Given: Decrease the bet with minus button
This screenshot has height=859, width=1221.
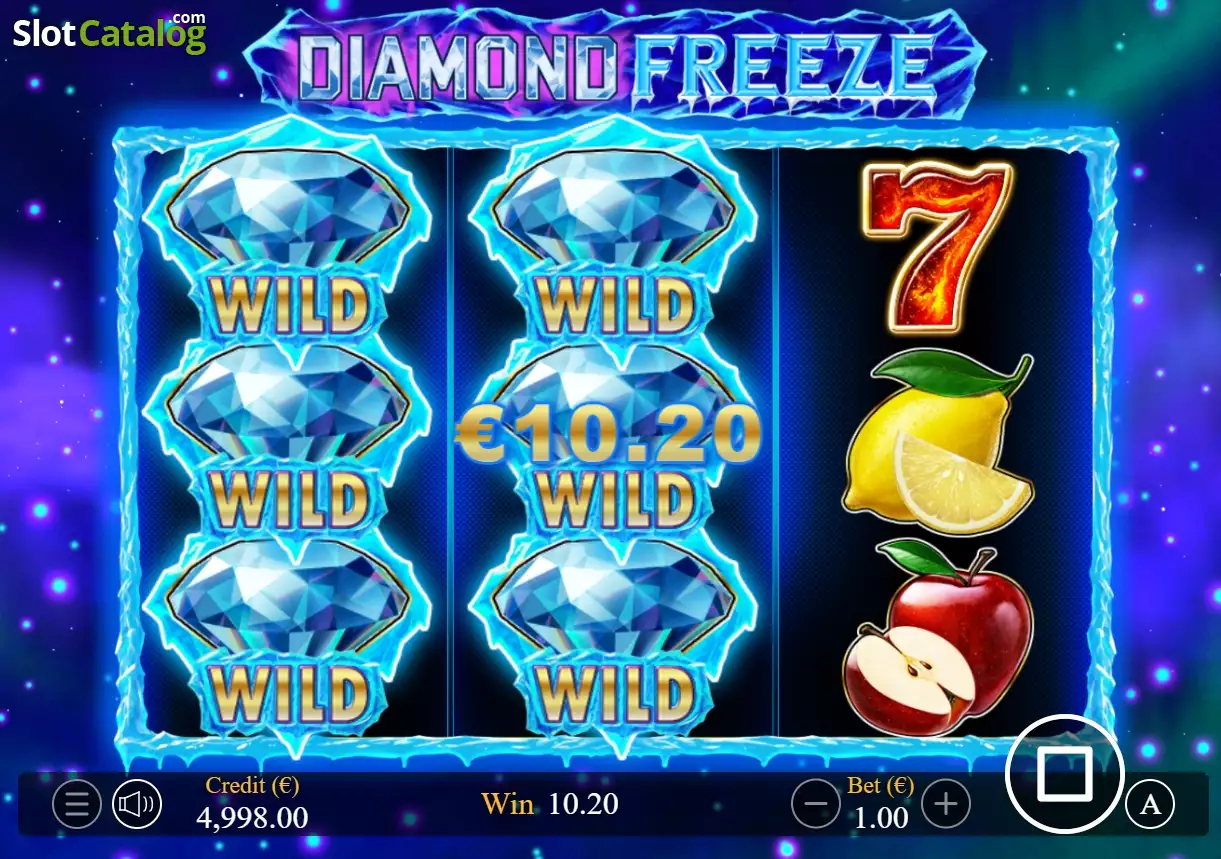Looking at the screenshot, I should click(x=816, y=803).
